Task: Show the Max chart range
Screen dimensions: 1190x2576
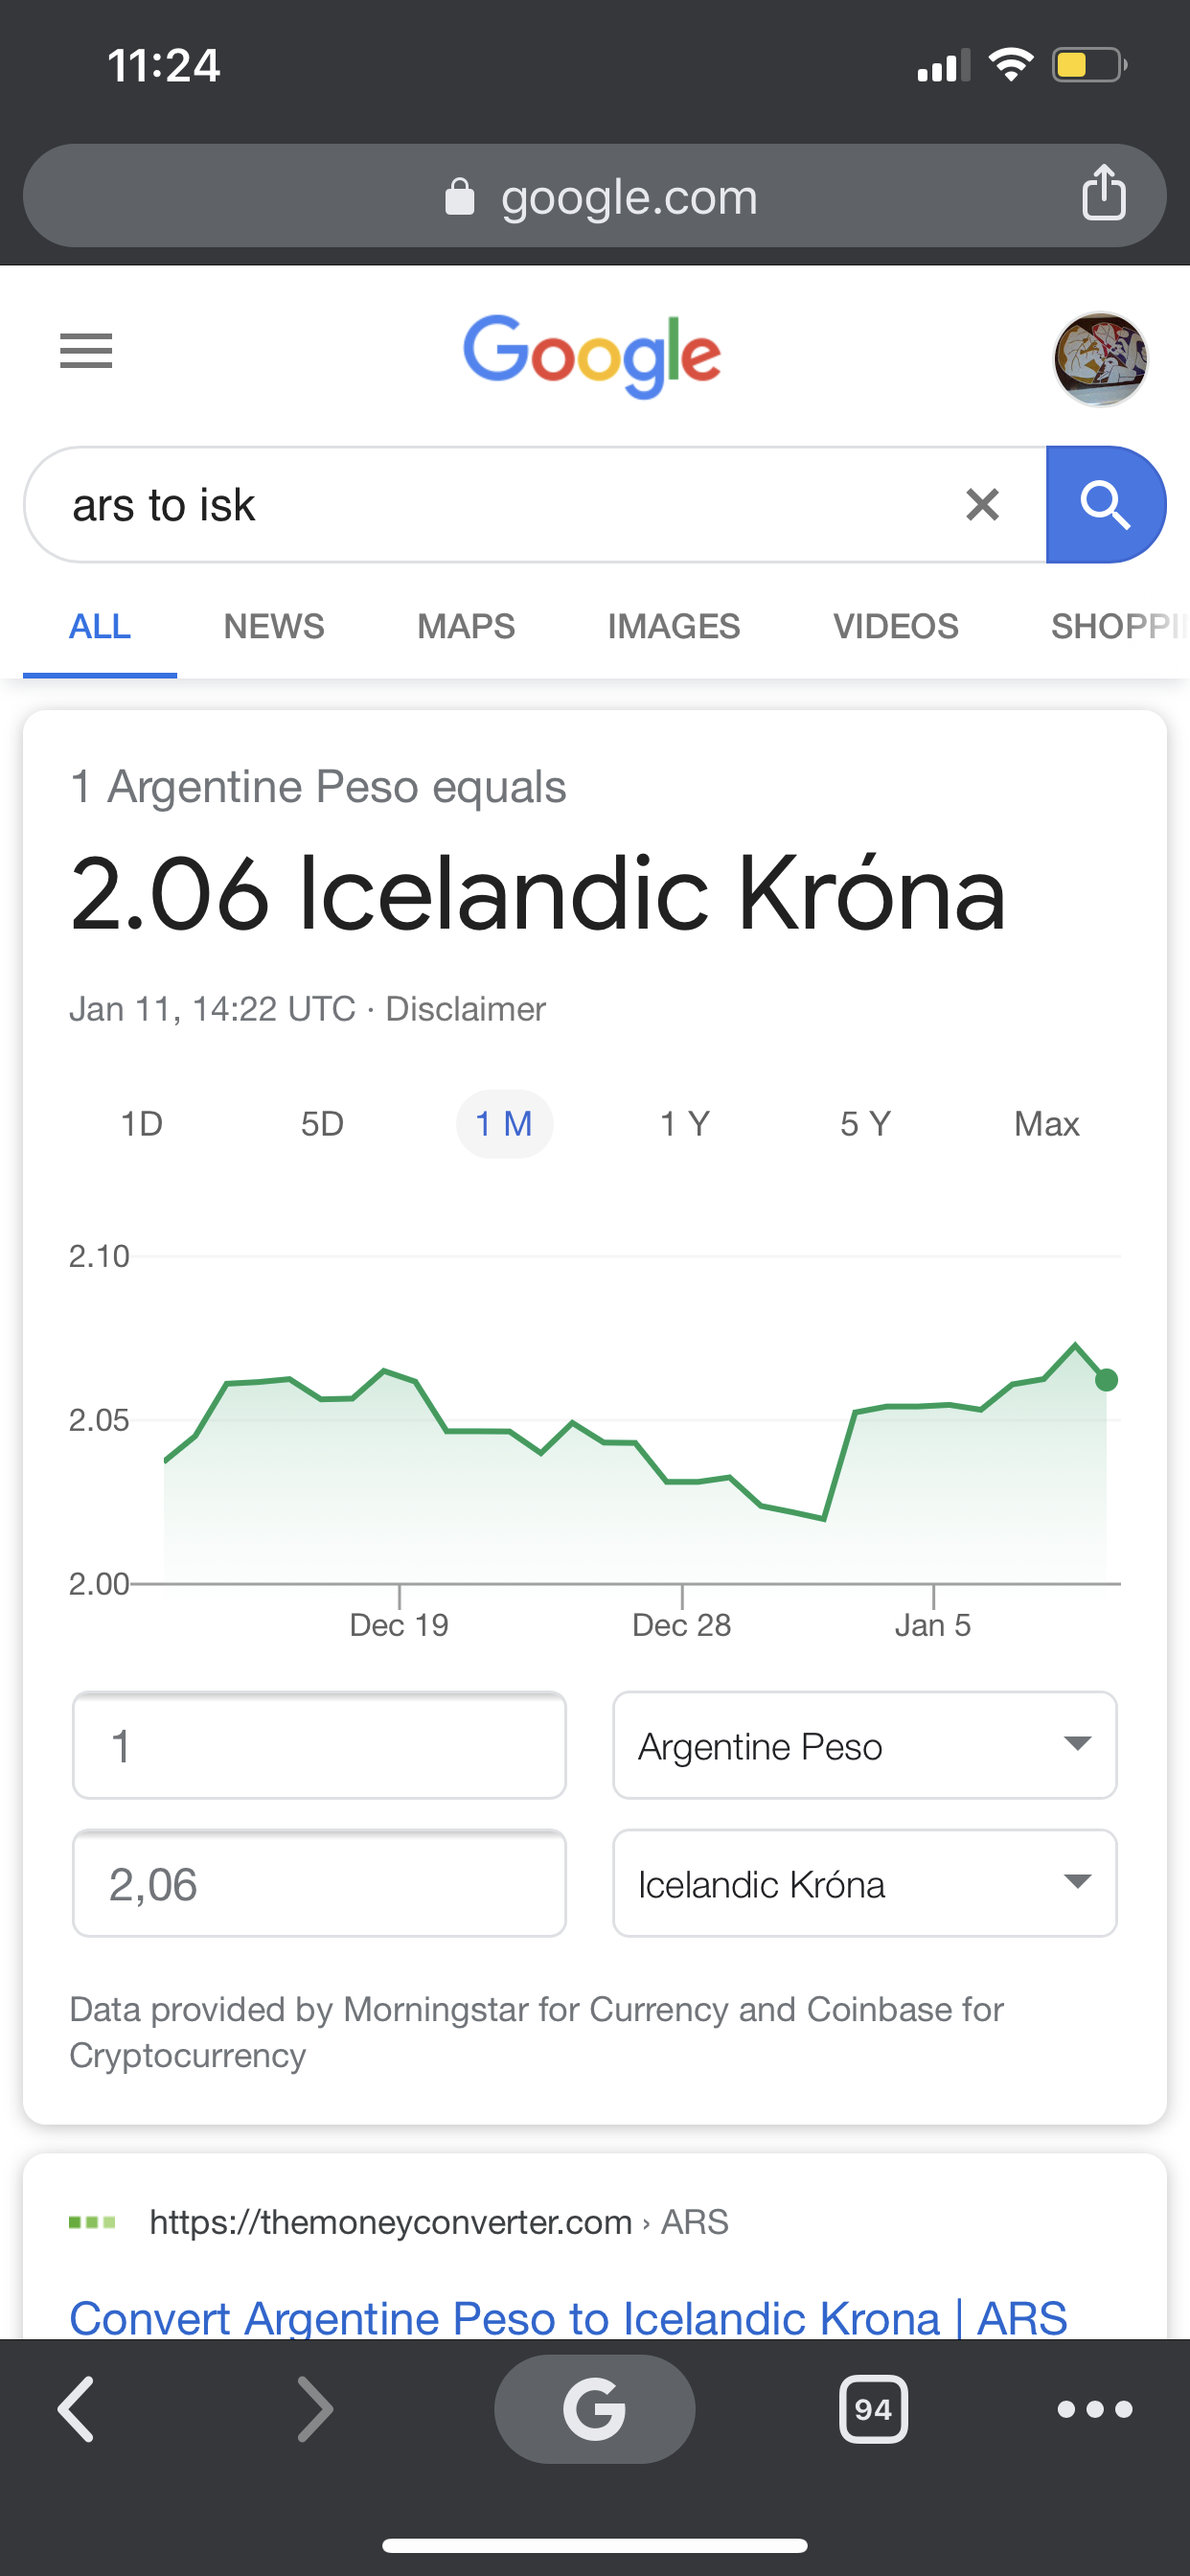Action: [x=1046, y=1124]
